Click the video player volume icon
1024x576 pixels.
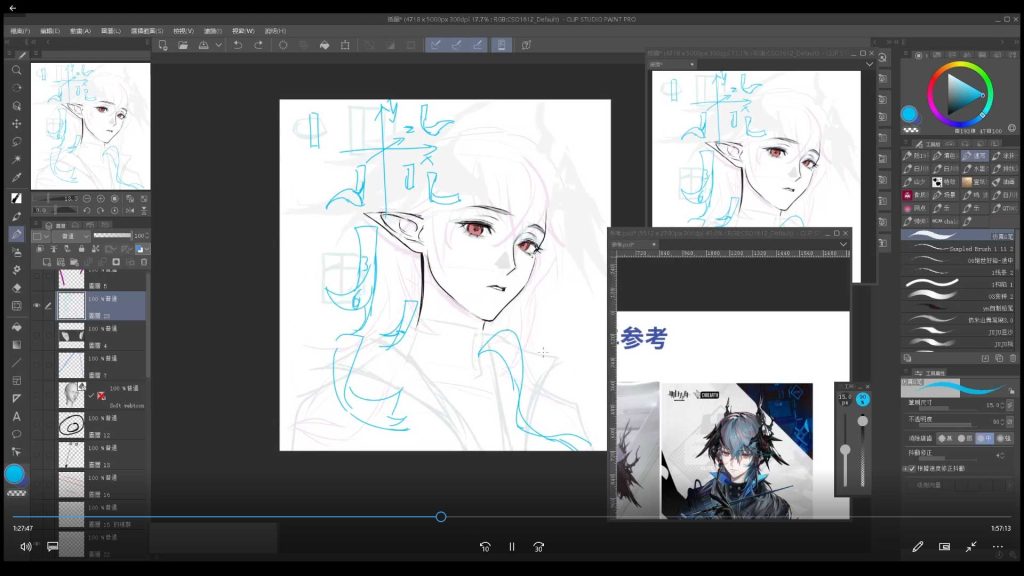(25, 547)
